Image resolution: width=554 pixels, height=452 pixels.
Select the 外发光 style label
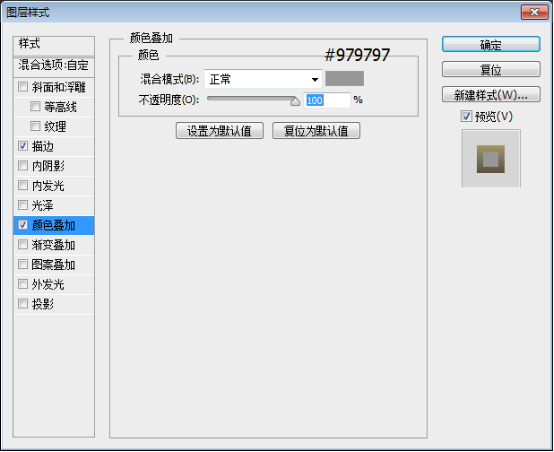tap(48, 284)
